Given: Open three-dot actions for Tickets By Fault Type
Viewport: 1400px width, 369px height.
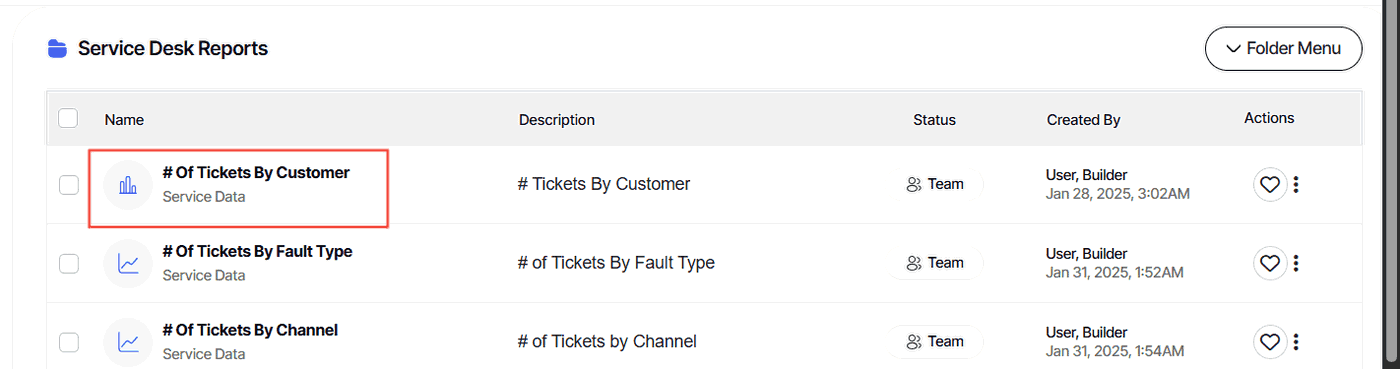Looking at the screenshot, I should click(1296, 263).
